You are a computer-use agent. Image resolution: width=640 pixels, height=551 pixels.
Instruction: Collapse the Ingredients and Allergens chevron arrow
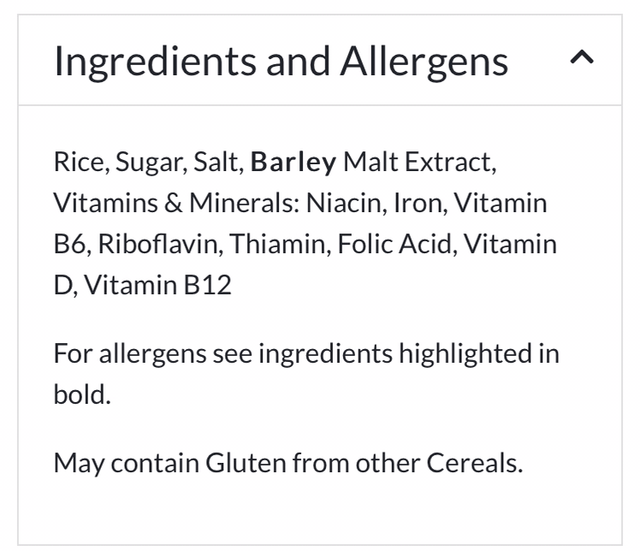[581, 59]
